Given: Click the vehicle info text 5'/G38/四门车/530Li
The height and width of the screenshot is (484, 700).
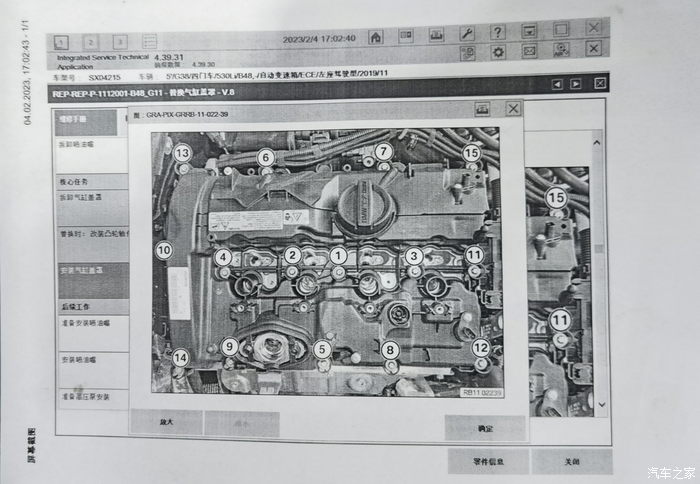Looking at the screenshot, I should click(x=277, y=75).
